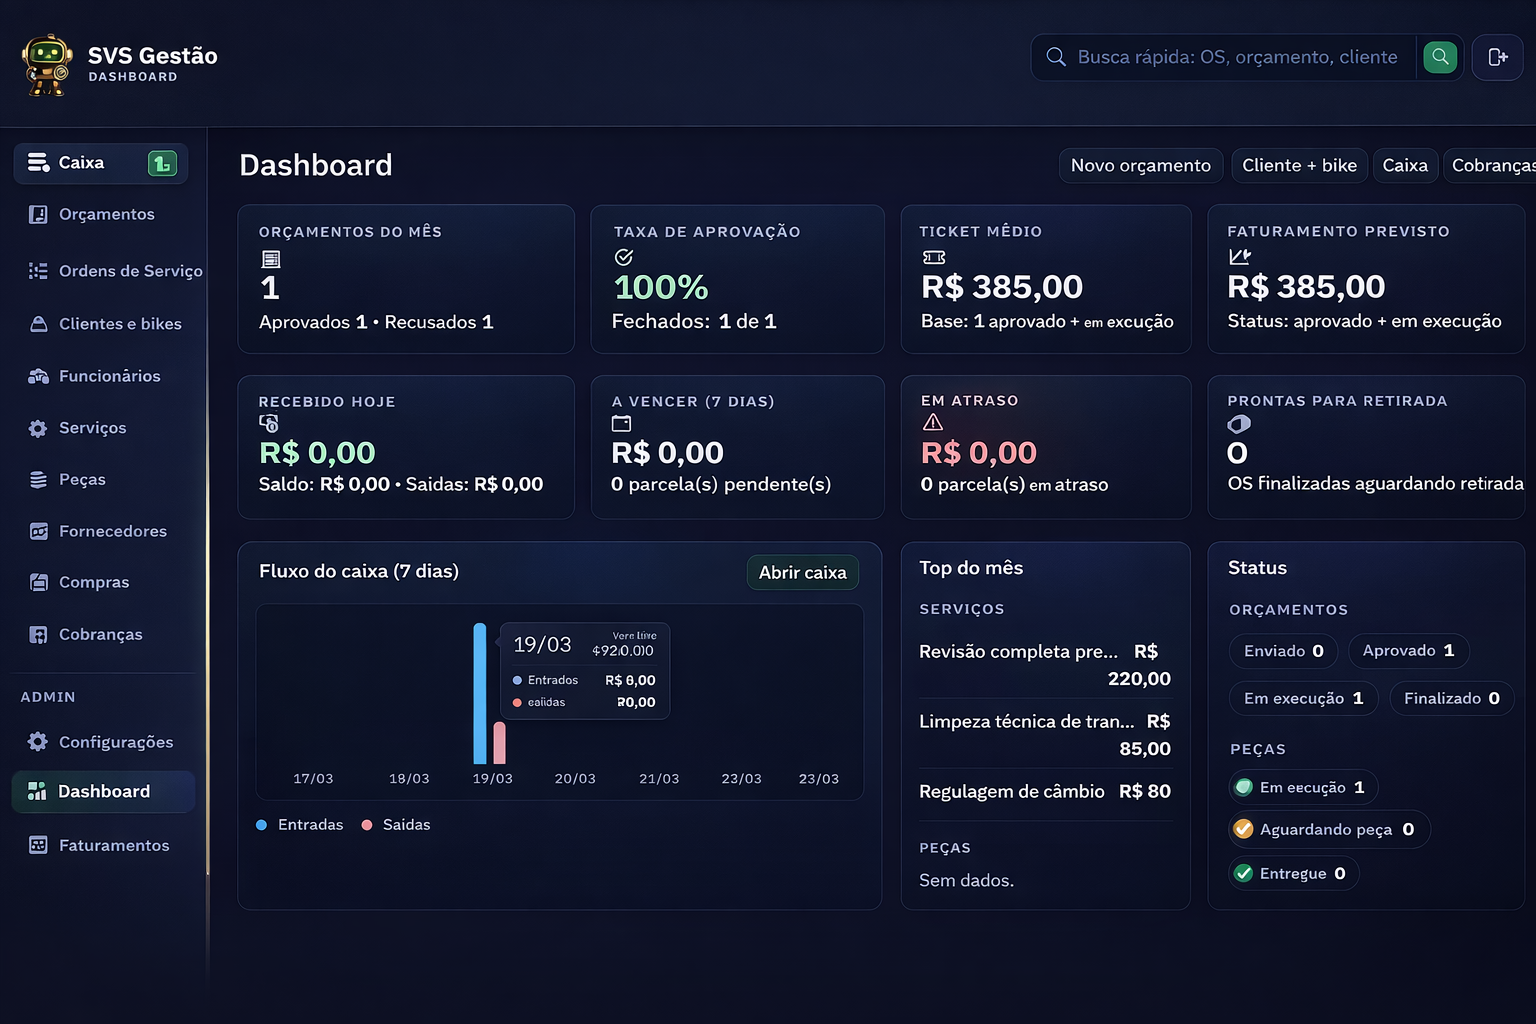Screen dimensions: 1536x1024
Task: Click the warning icon in Em Atraso card
Action: click(x=933, y=423)
